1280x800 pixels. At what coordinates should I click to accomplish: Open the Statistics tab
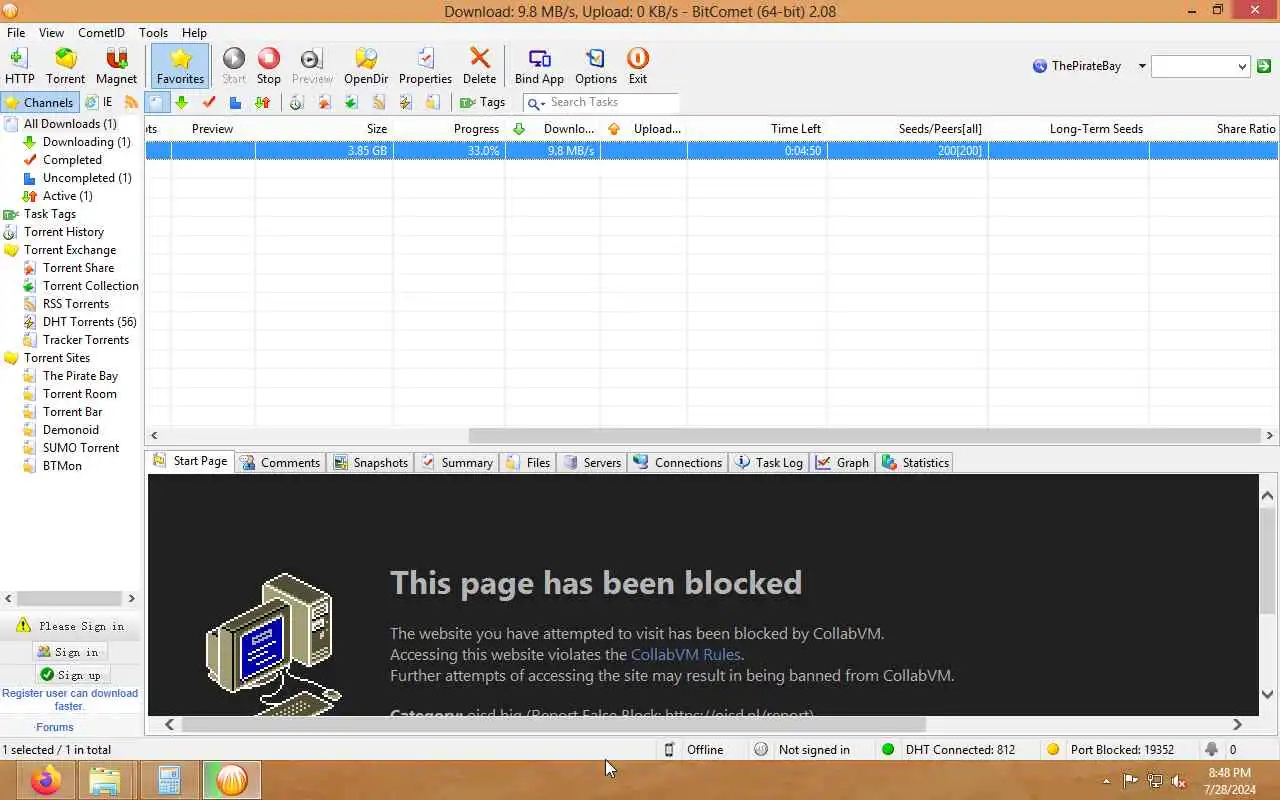[x=915, y=462]
